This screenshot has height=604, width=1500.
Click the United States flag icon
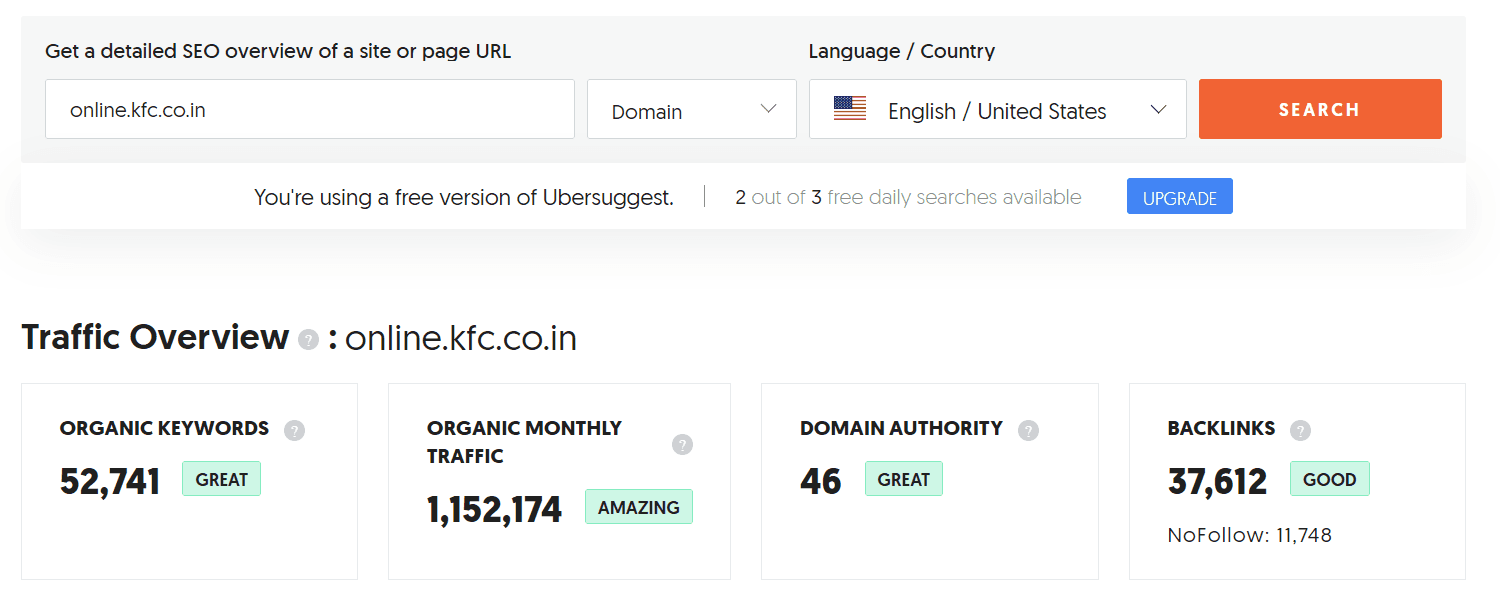coord(850,109)
